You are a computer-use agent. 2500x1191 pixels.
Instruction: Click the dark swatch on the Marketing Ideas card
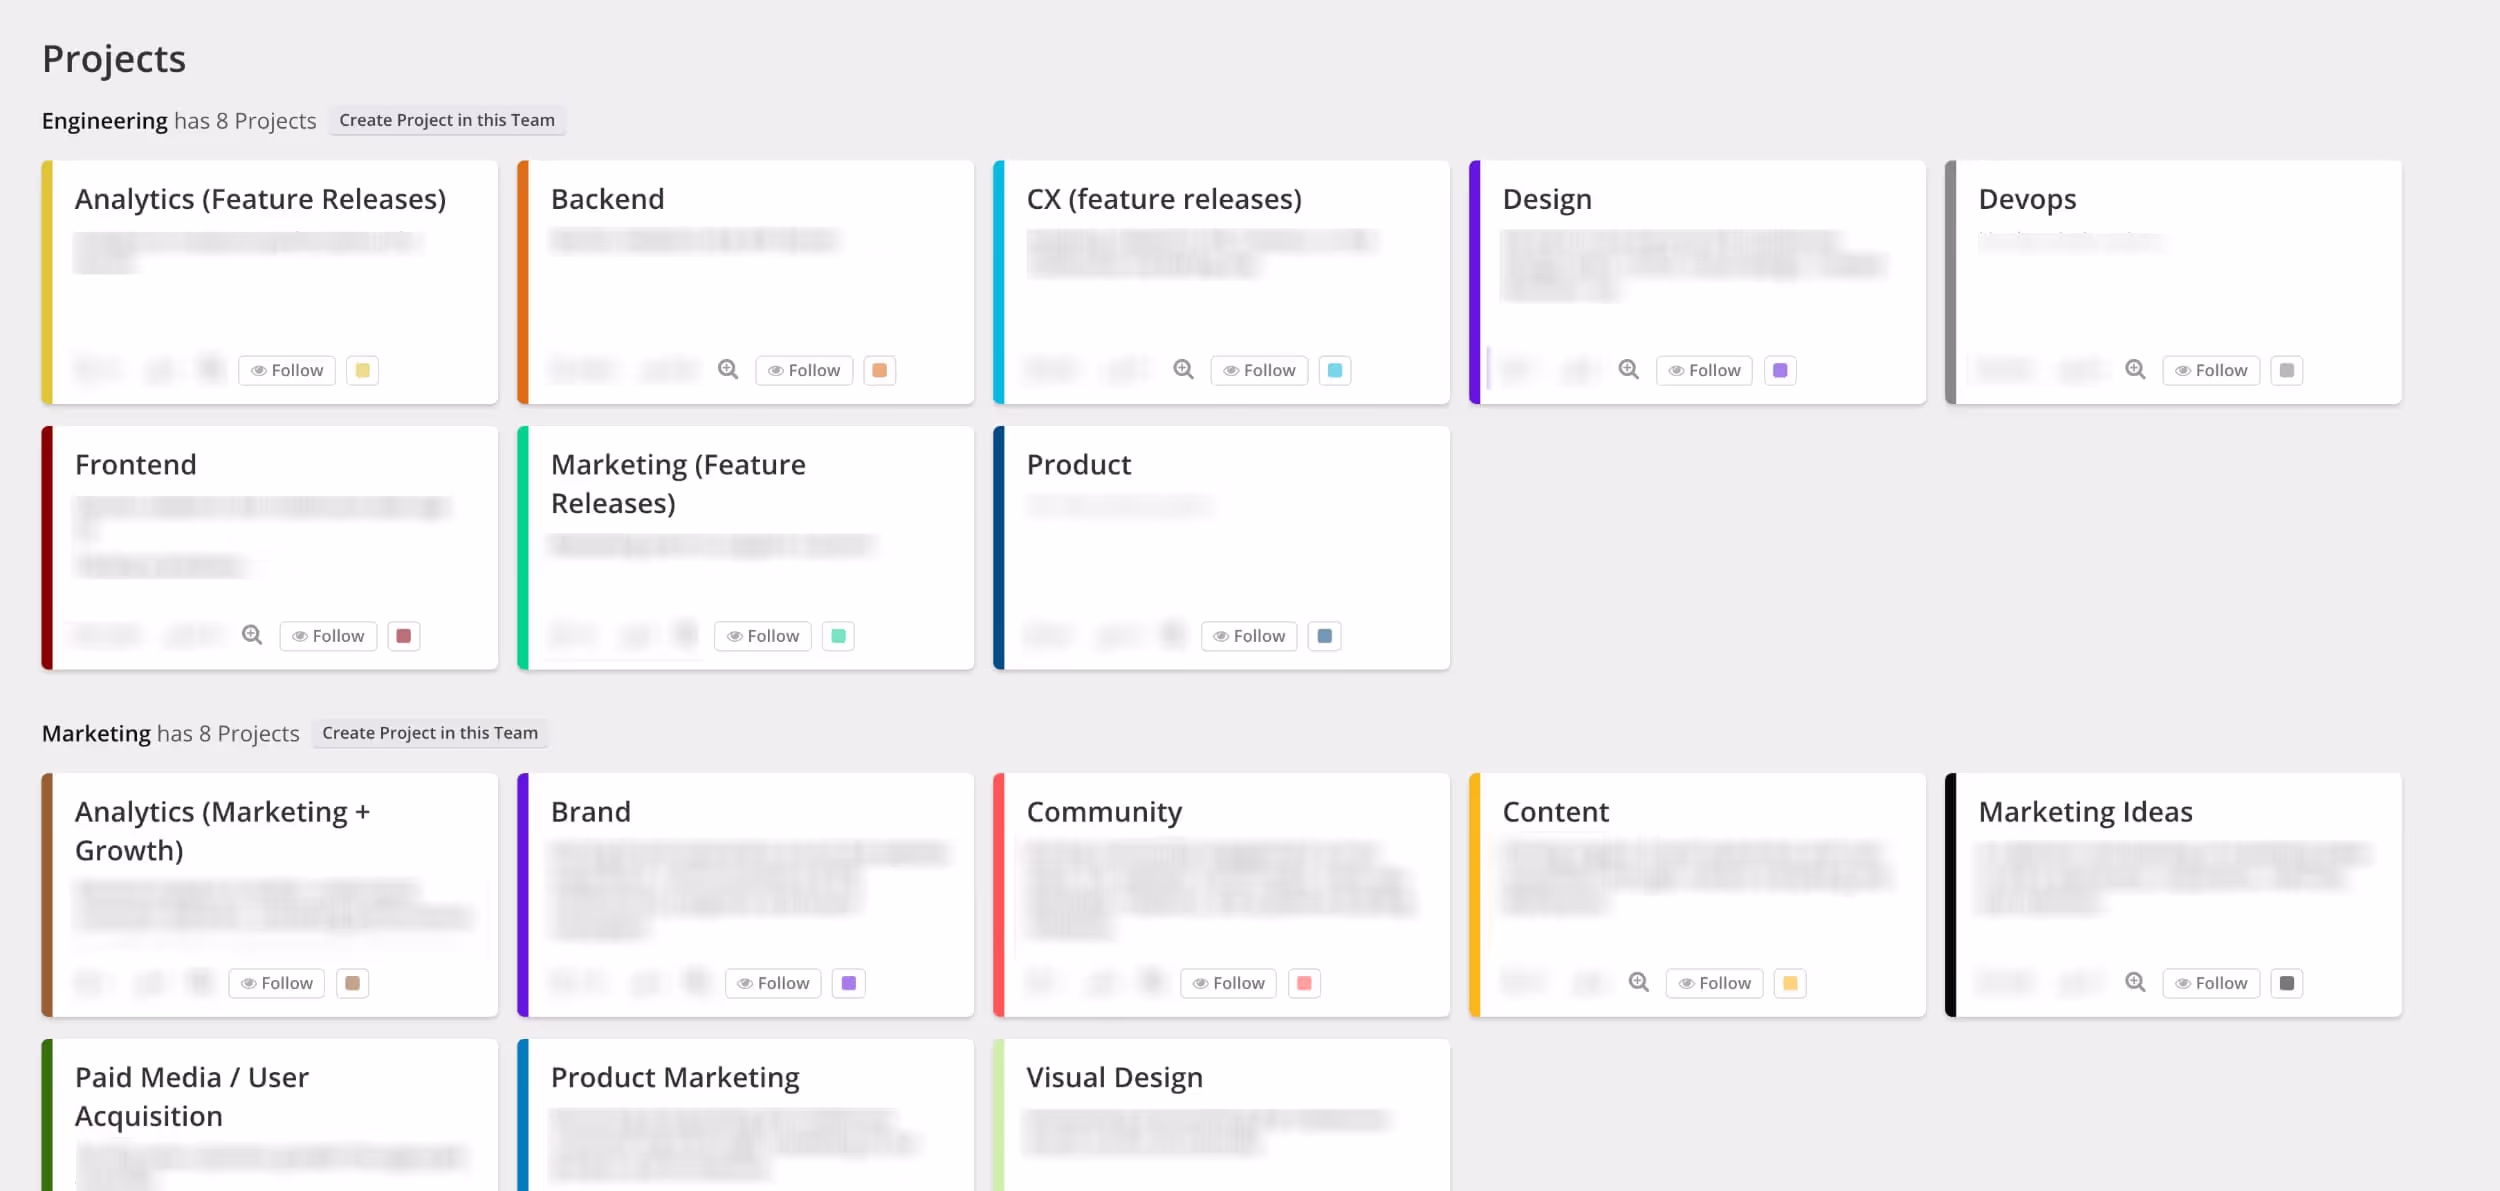click(x=2287, y=984)
